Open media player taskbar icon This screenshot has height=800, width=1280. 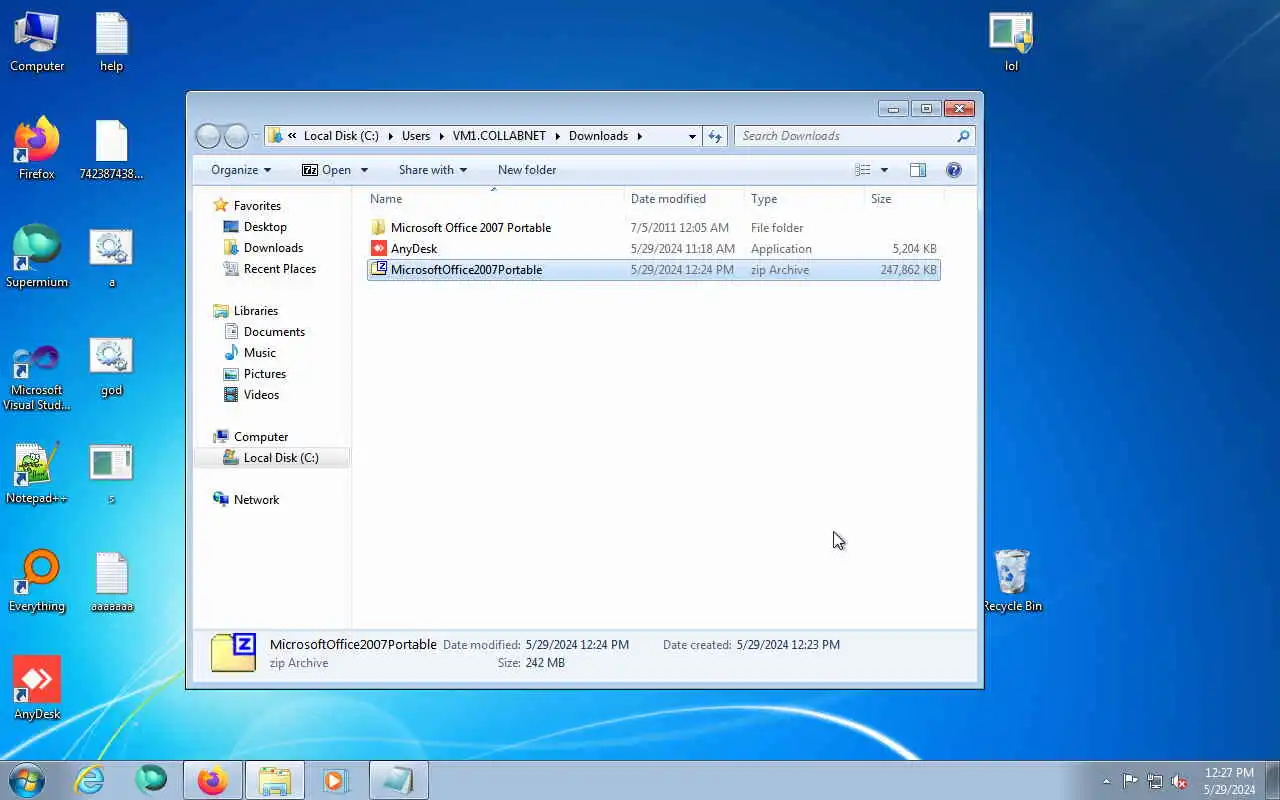tap(336, 780)
